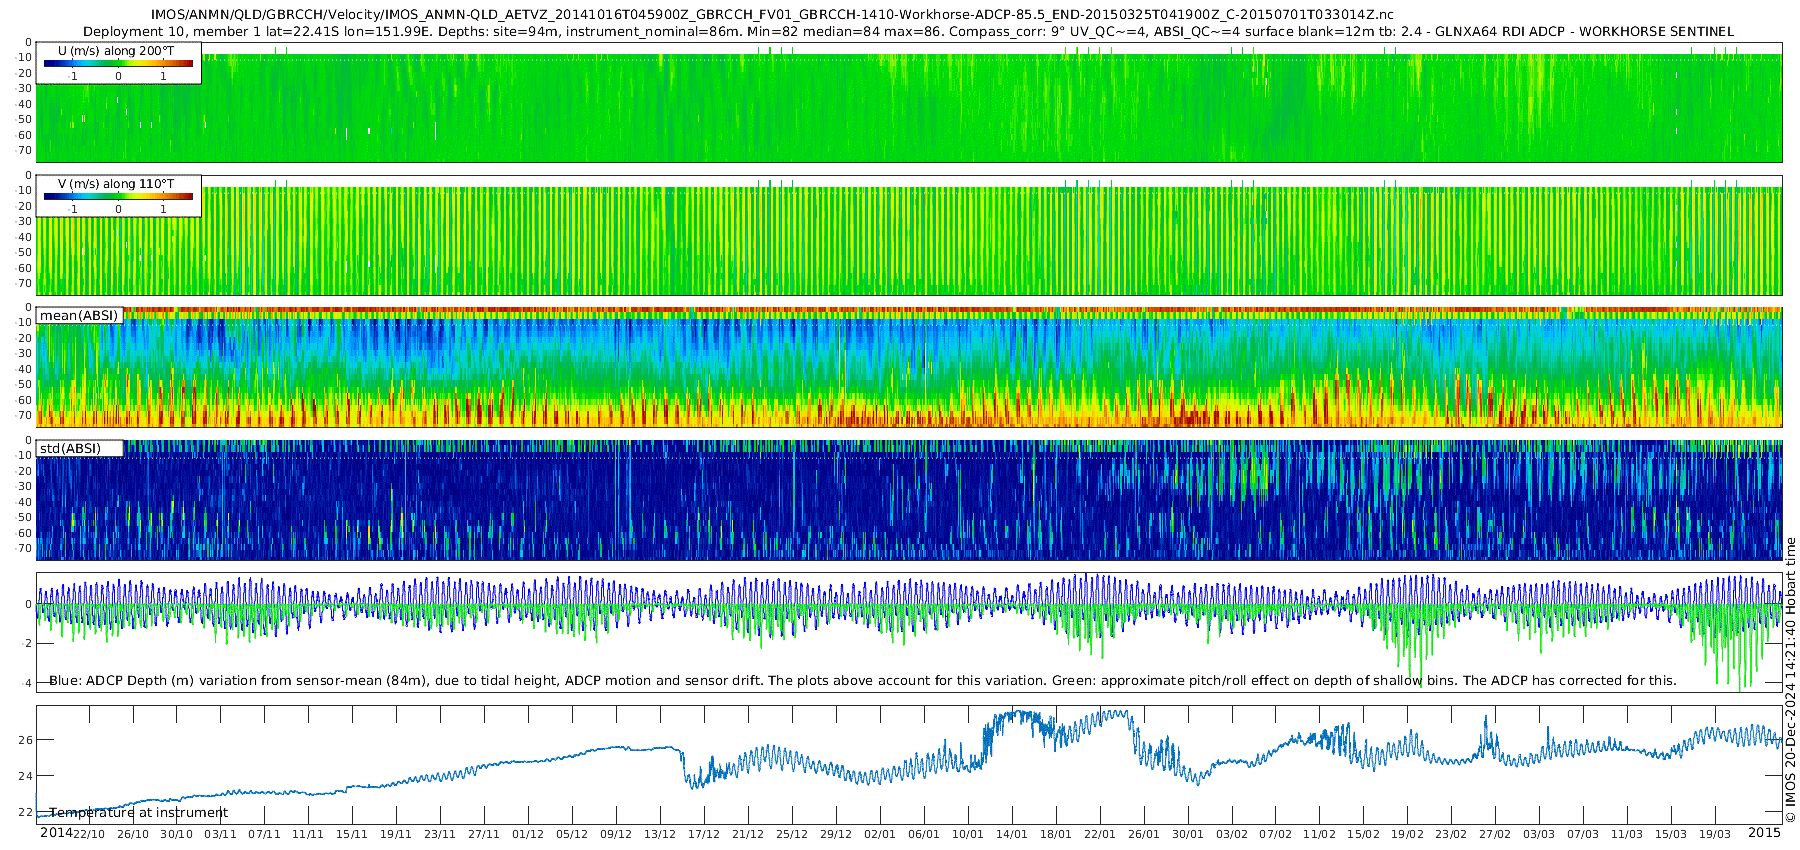Click the '15/03' date tick label
The image size is (1800, 850).
click(1672, 834)
